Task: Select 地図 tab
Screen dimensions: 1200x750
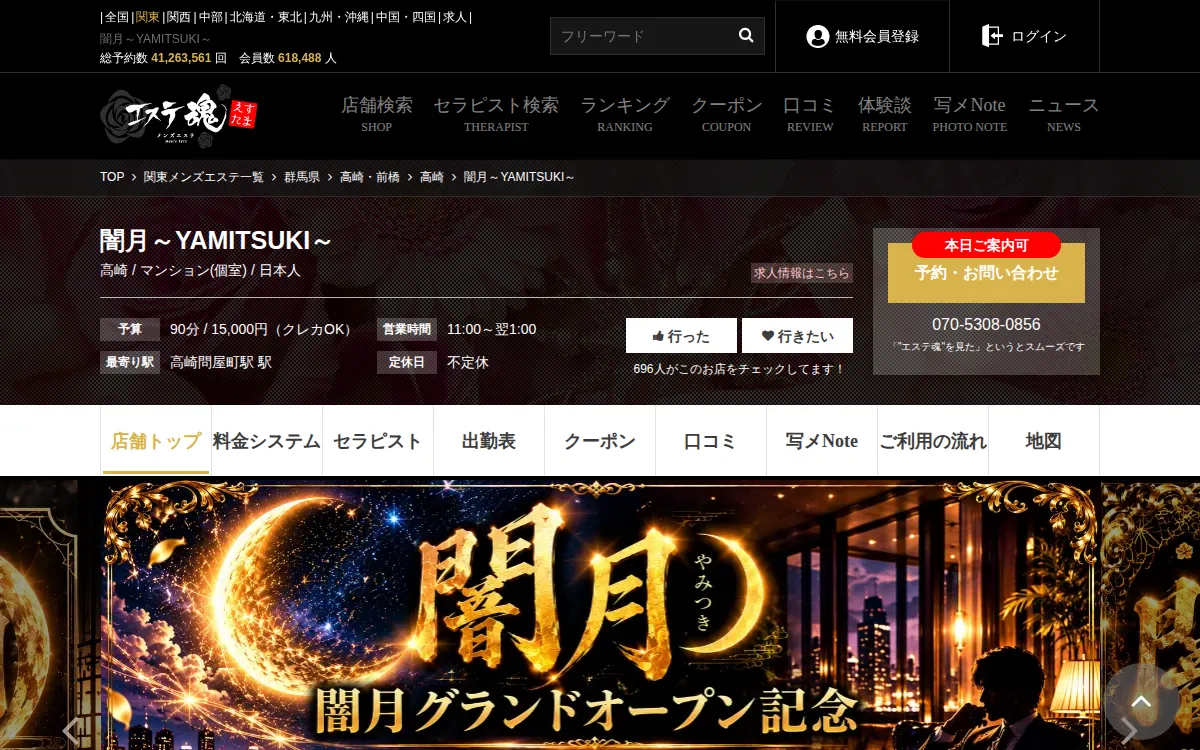Action: click(1044, 441)
